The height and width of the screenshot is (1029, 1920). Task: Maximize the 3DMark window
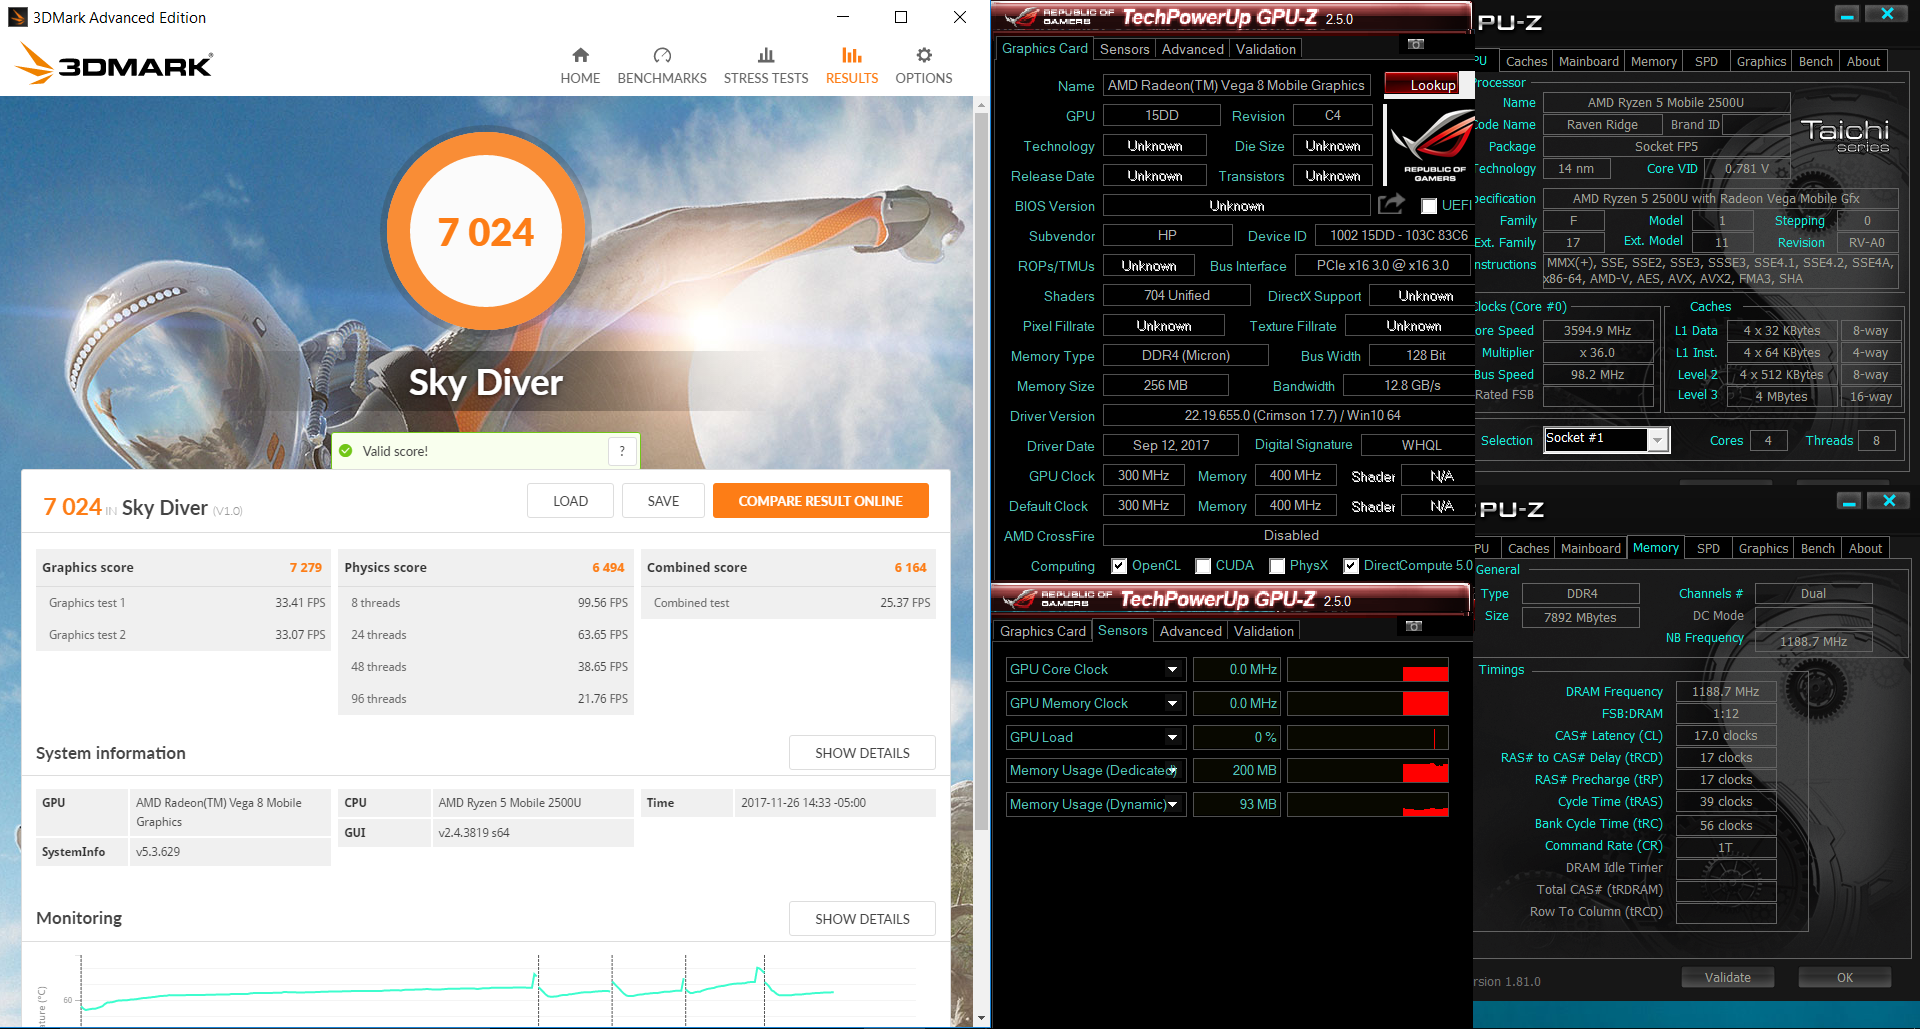[x=901, y=17]
